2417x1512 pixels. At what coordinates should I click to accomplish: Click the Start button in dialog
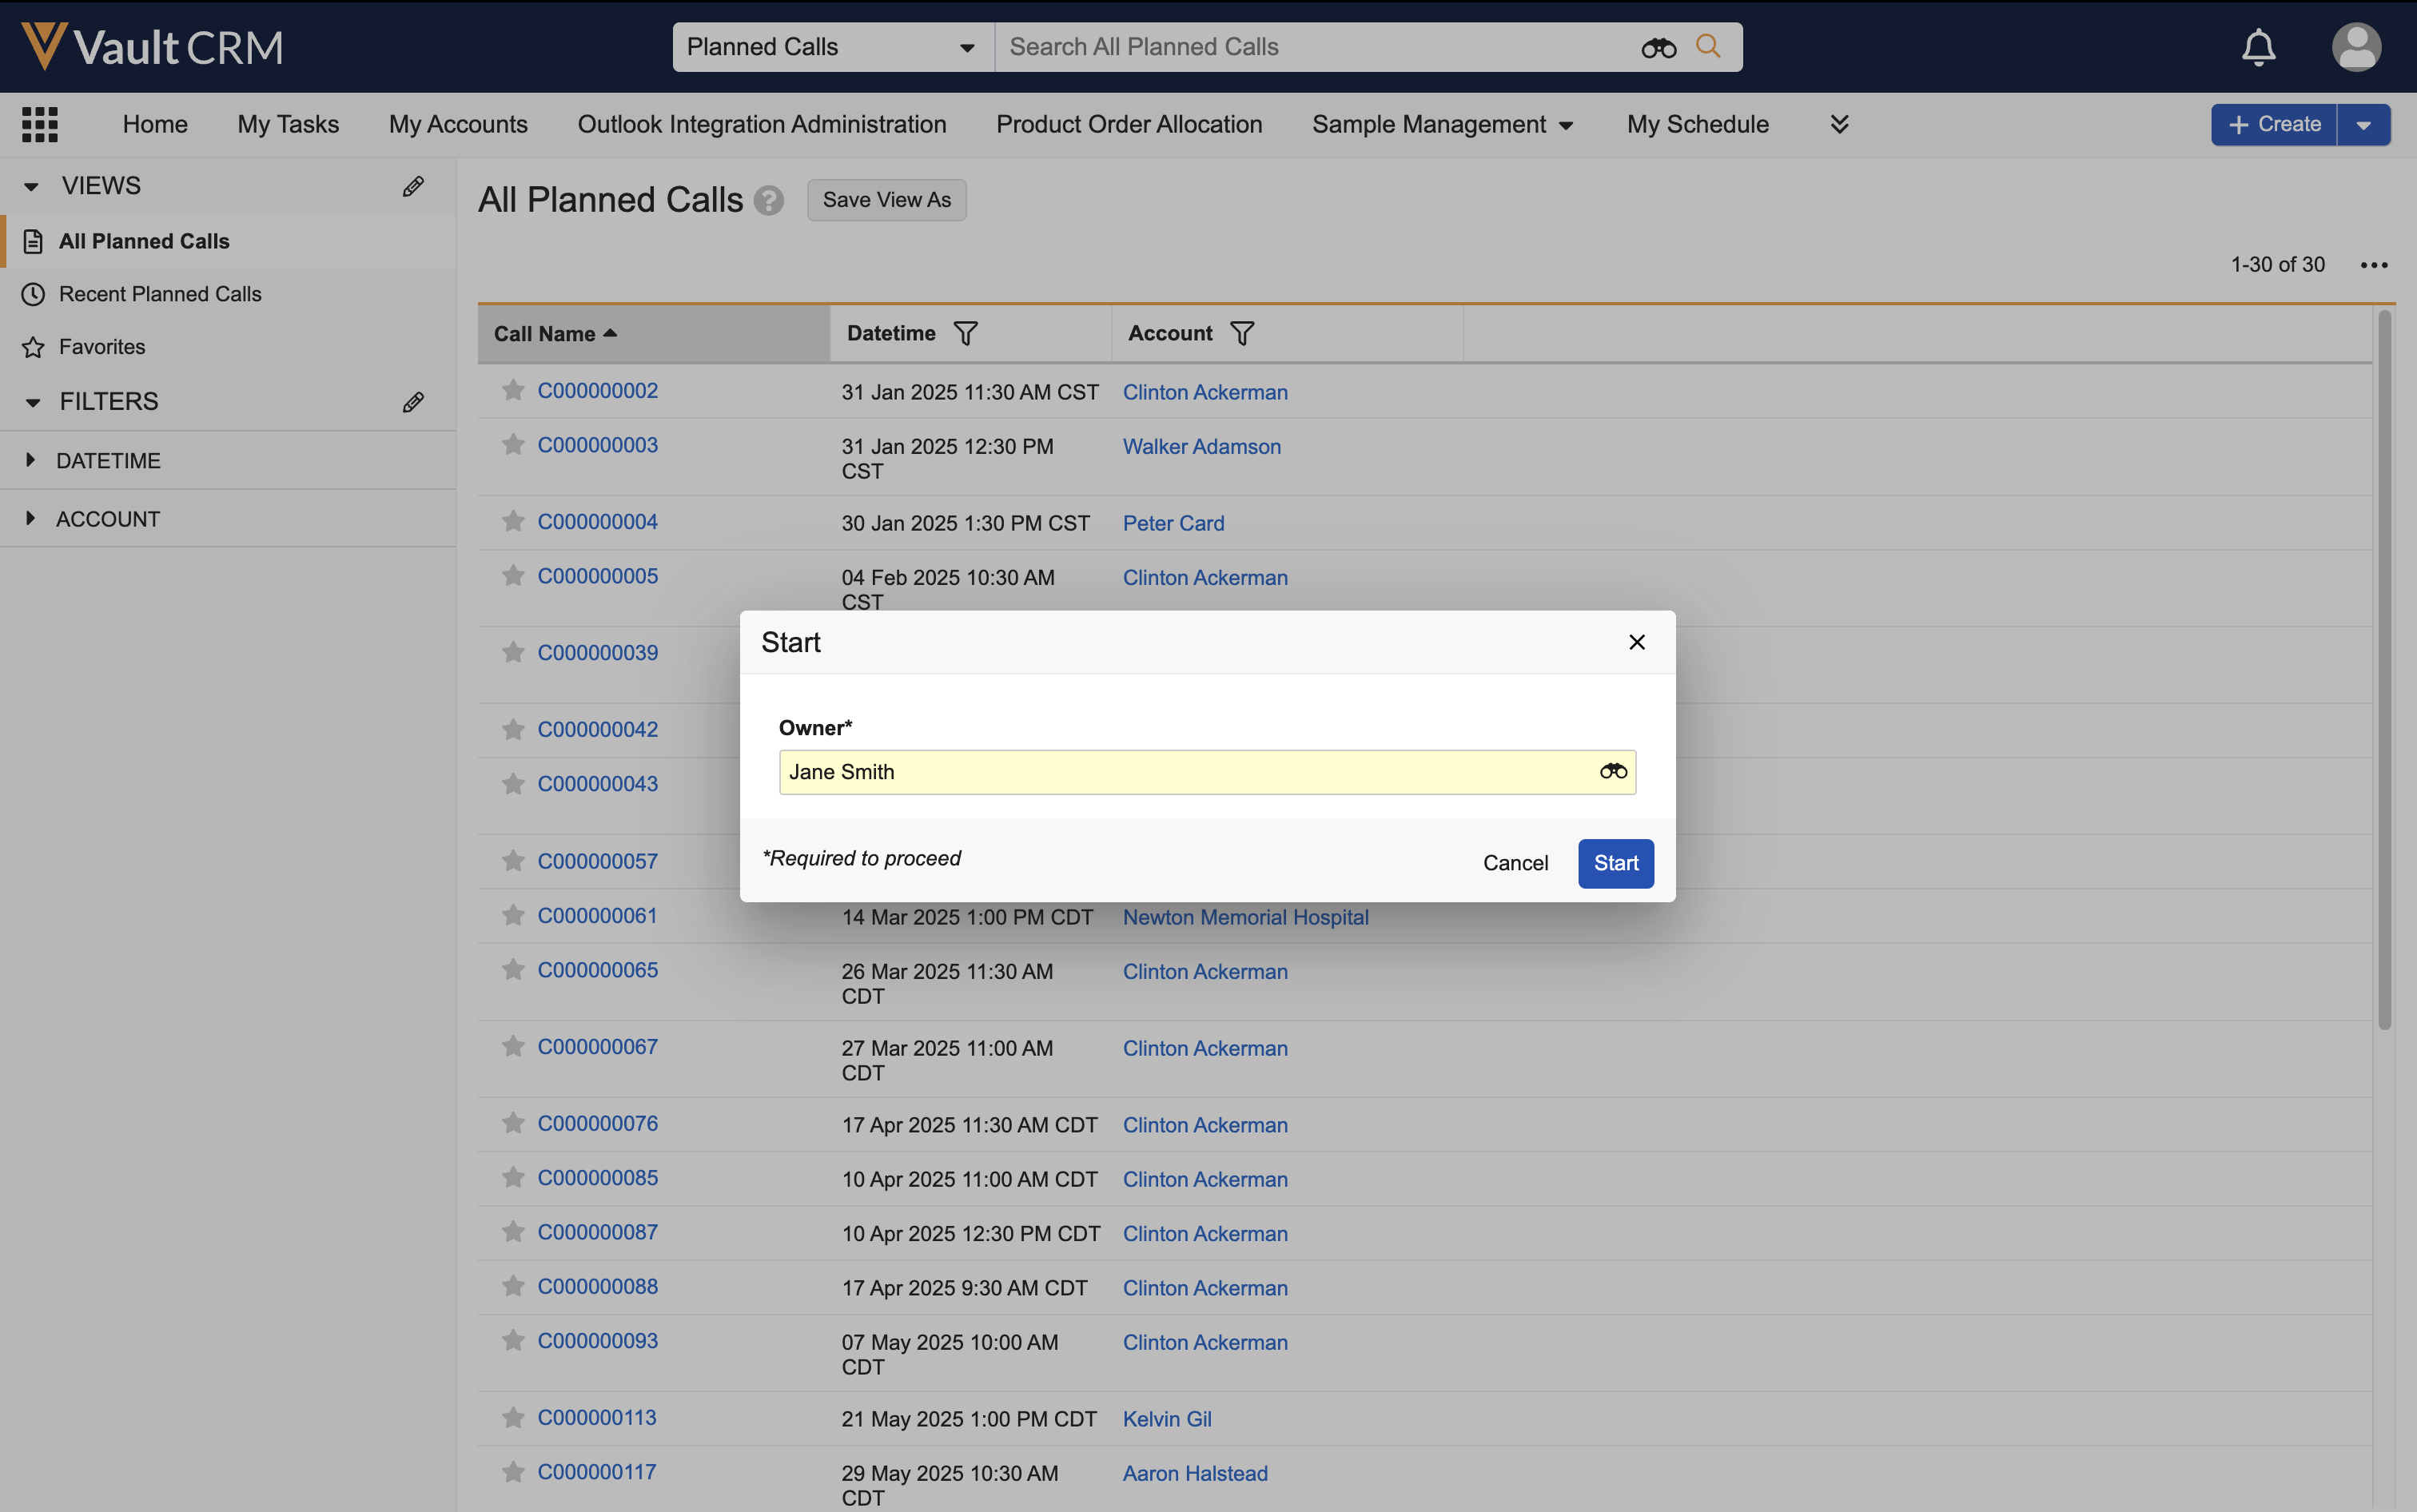point(1615,863)
